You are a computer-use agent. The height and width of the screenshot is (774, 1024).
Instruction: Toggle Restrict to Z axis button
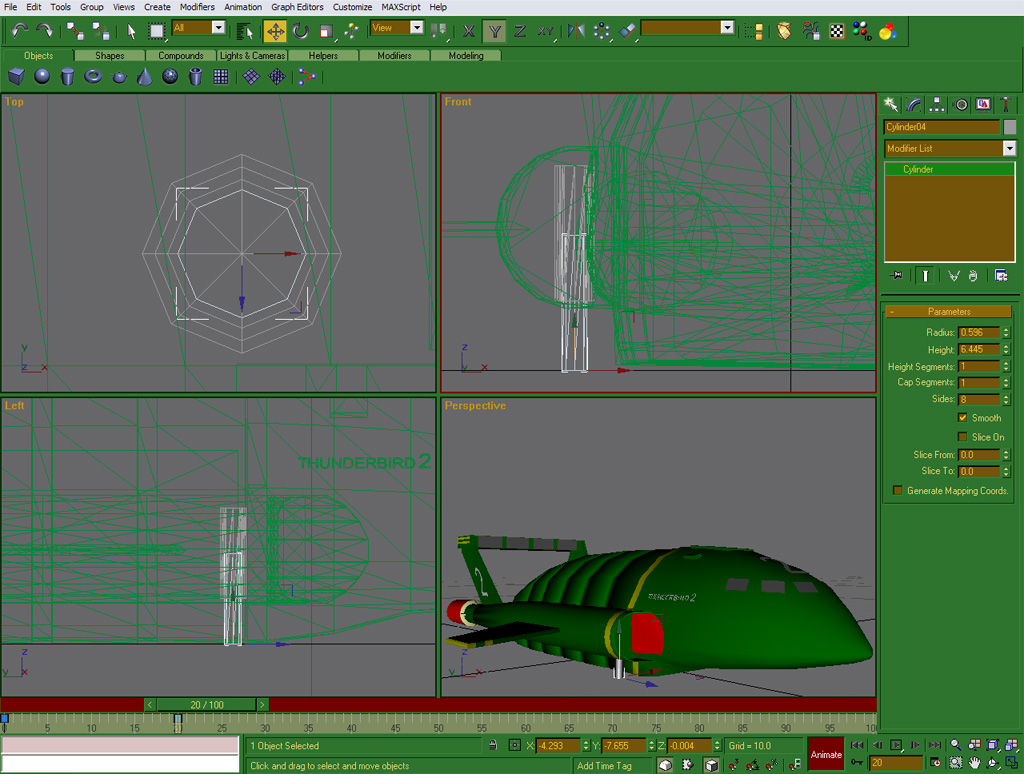520,31
